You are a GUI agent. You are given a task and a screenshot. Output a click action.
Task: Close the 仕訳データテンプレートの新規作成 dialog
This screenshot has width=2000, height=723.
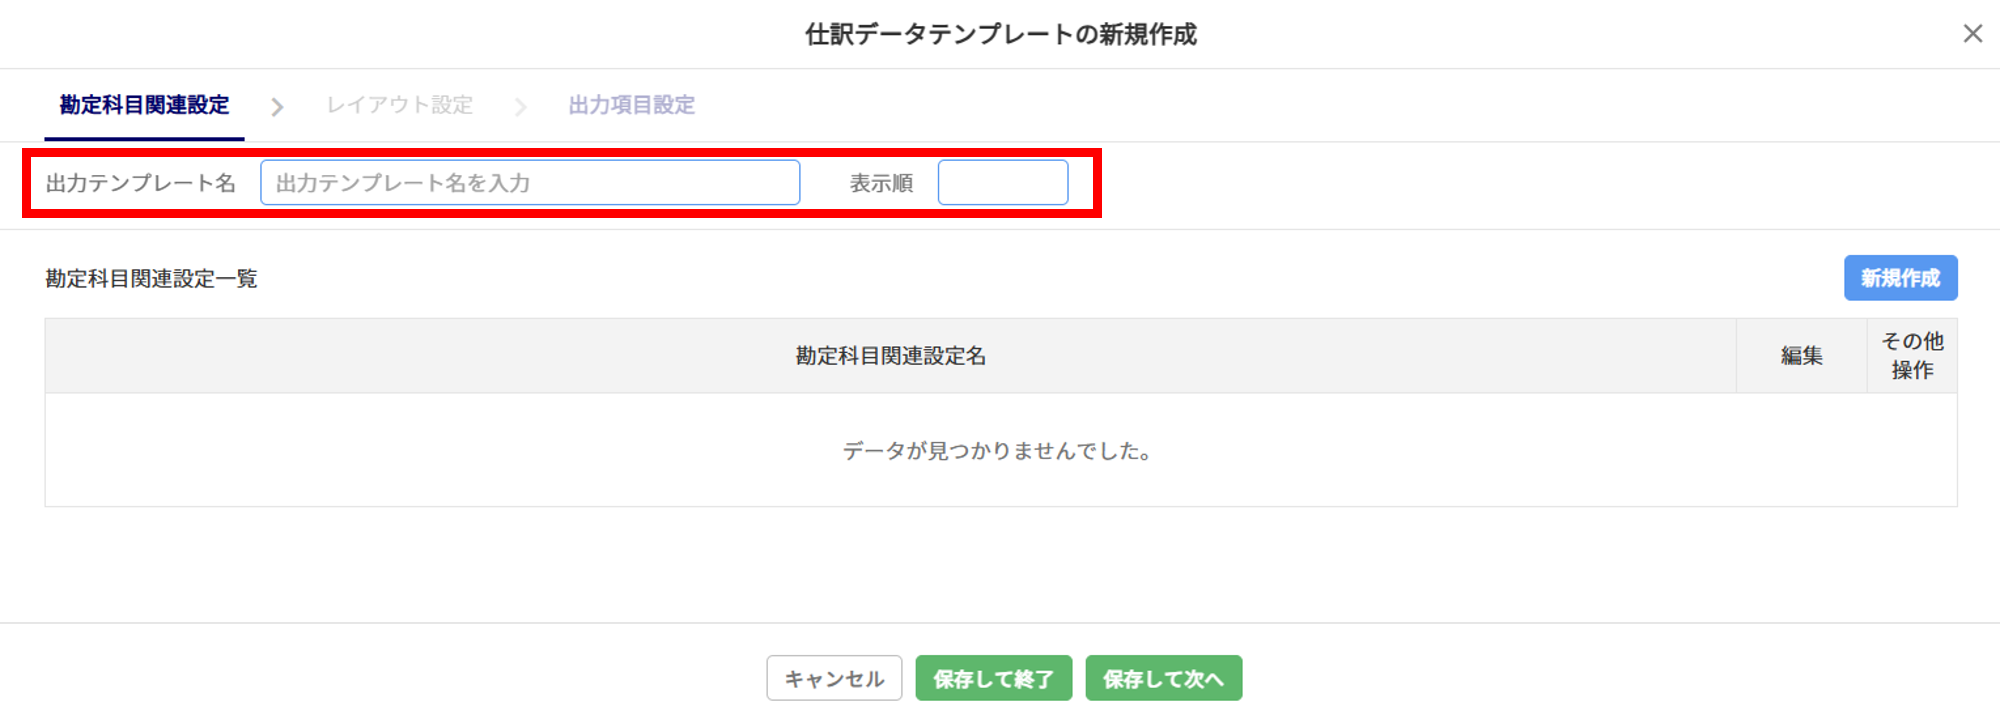(x=1972, y=34)
